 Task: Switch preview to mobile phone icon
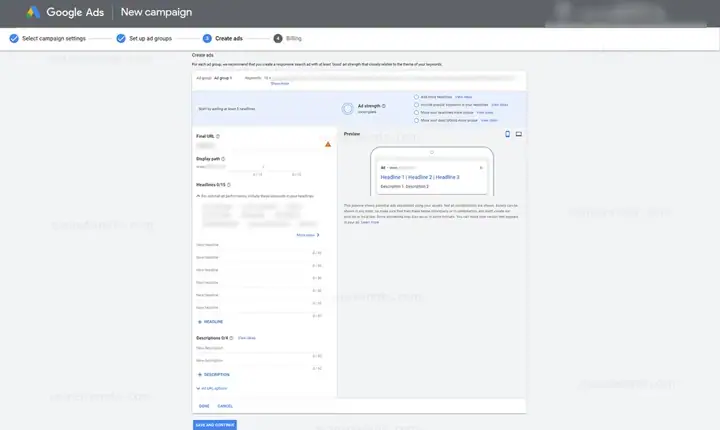coord(507,134)
